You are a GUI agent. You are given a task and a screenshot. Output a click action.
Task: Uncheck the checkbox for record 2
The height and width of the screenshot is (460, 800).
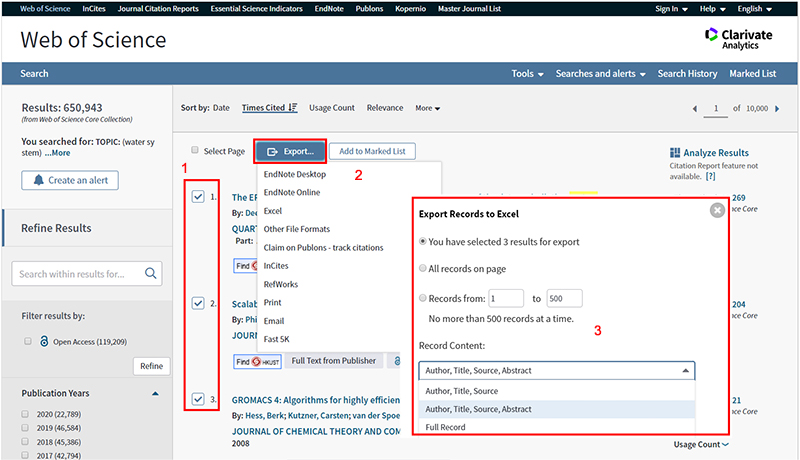pyautogui.click(x=198, y=303)
